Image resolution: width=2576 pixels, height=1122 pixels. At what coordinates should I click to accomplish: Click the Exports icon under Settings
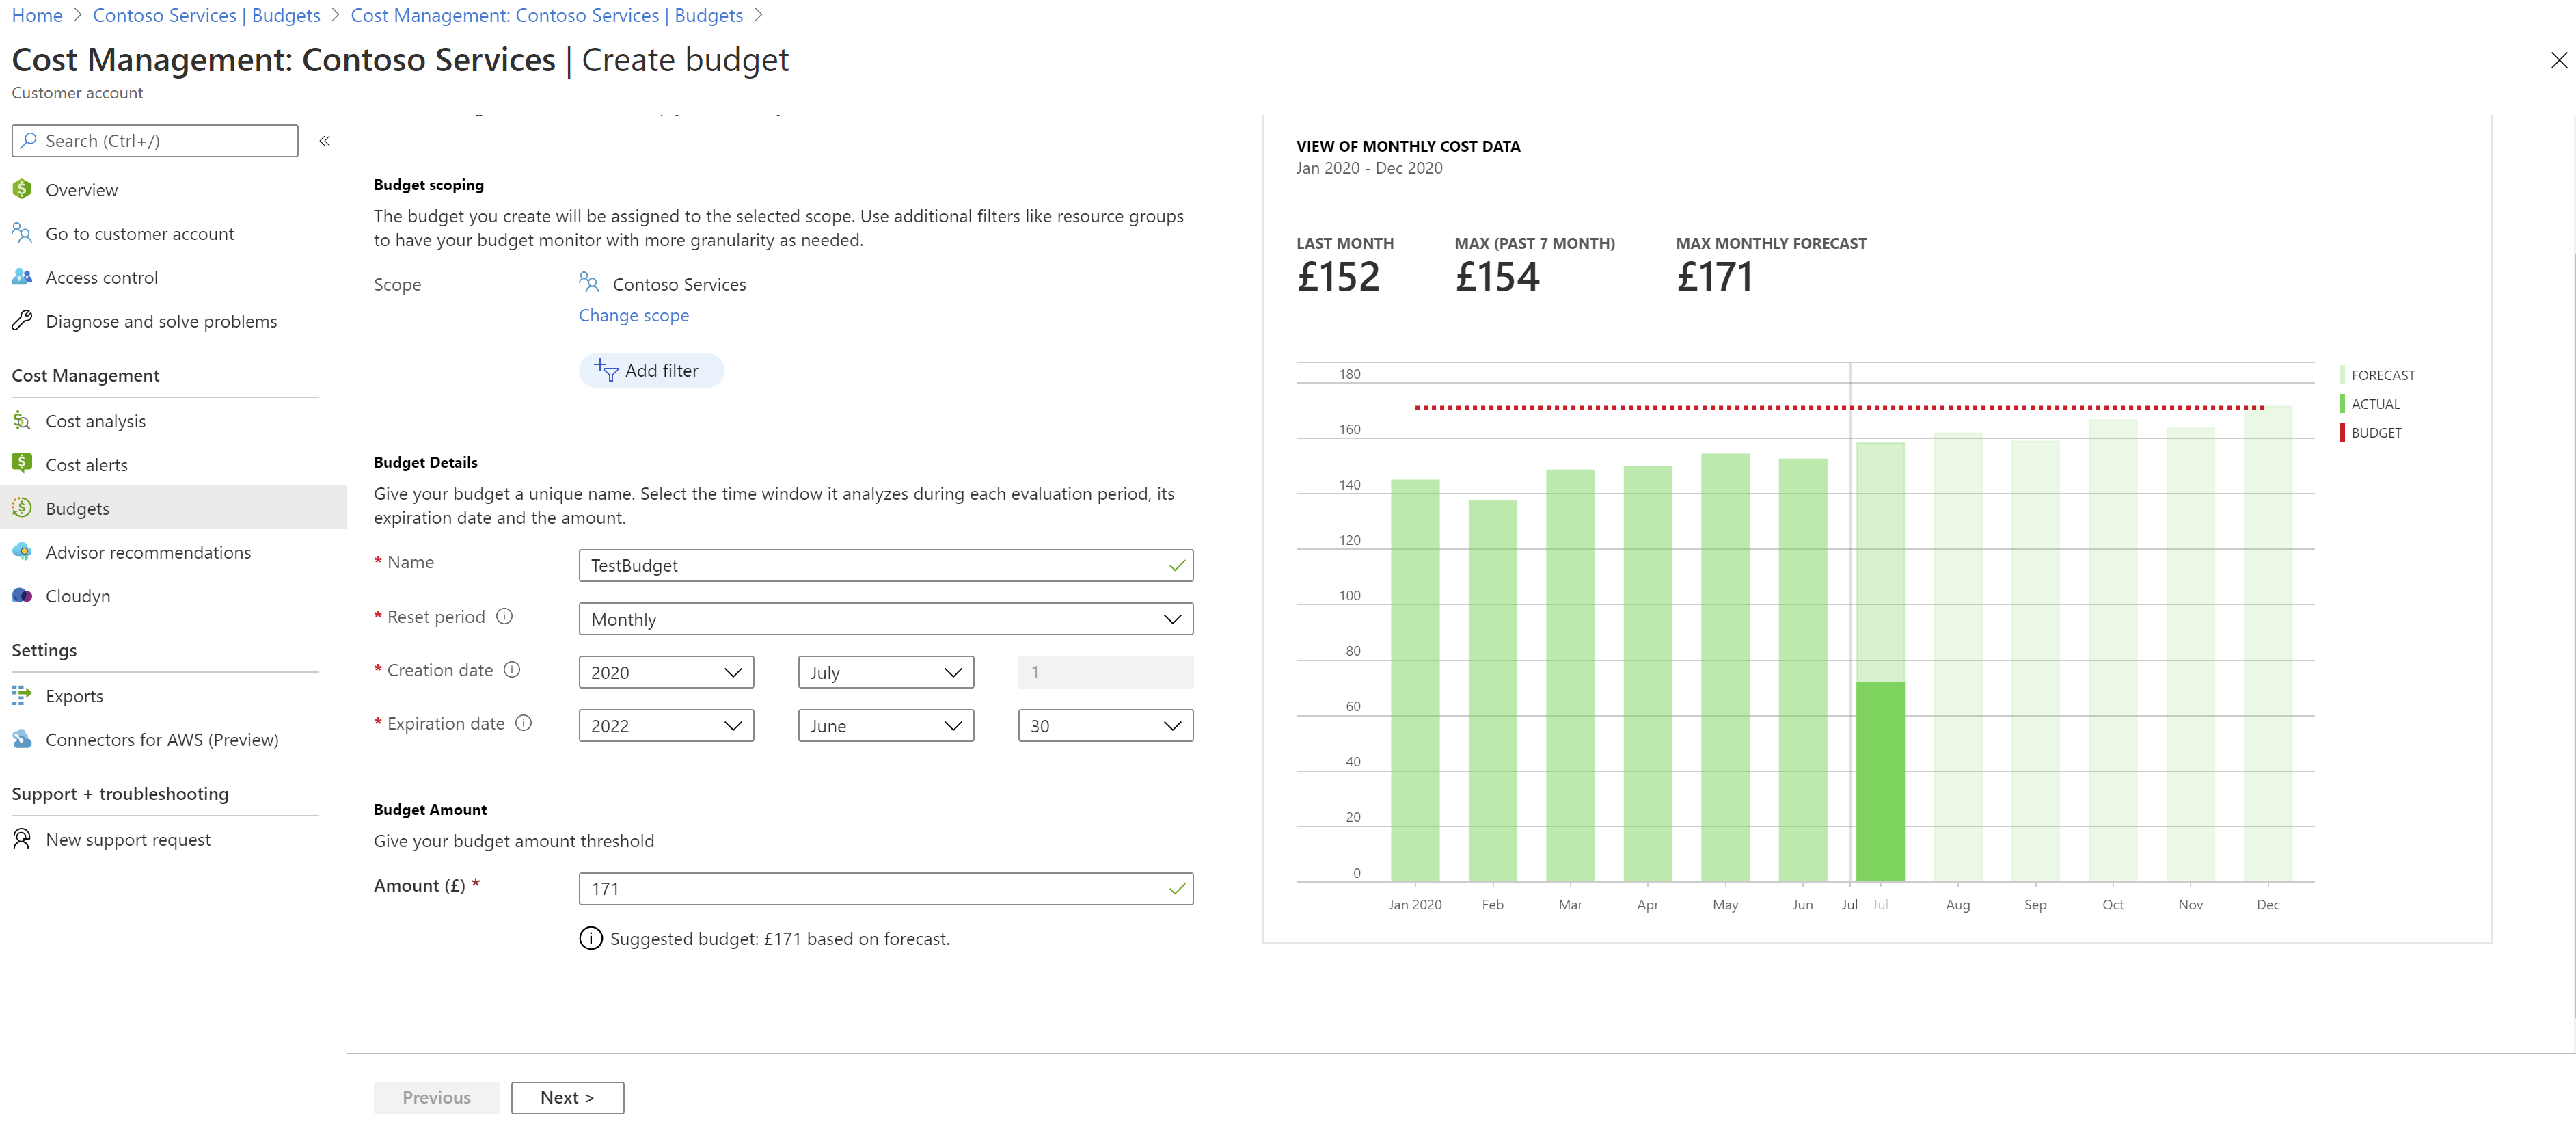pos(22,695)
